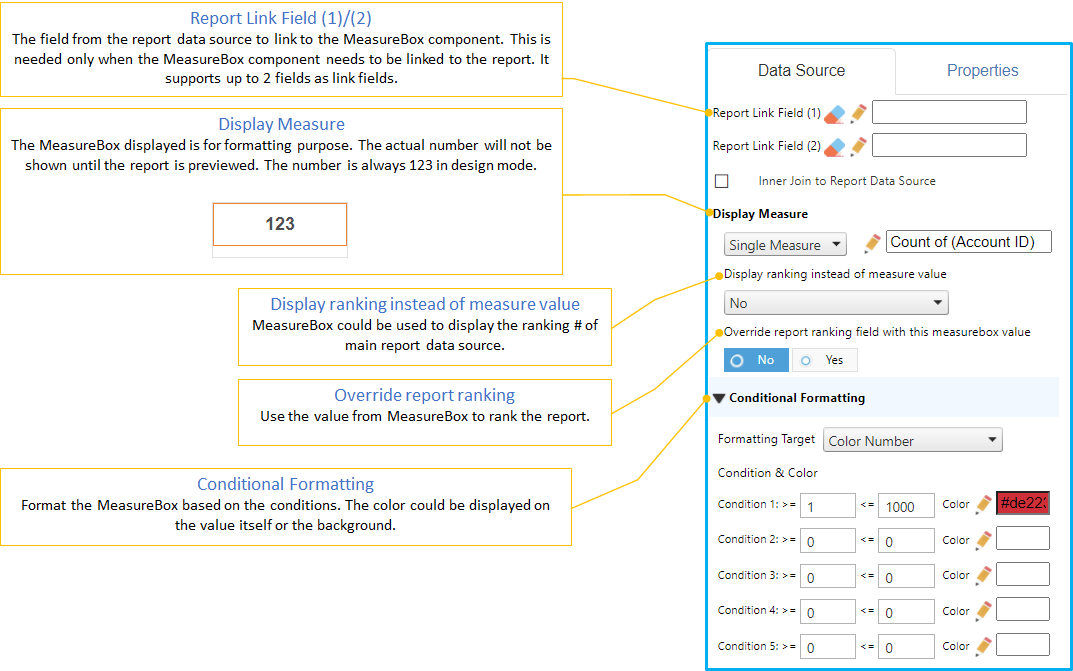Click pencil icon beside Count of (Account ID)
This screenshot has width=1073, height=671.
(x=872, y=243)
